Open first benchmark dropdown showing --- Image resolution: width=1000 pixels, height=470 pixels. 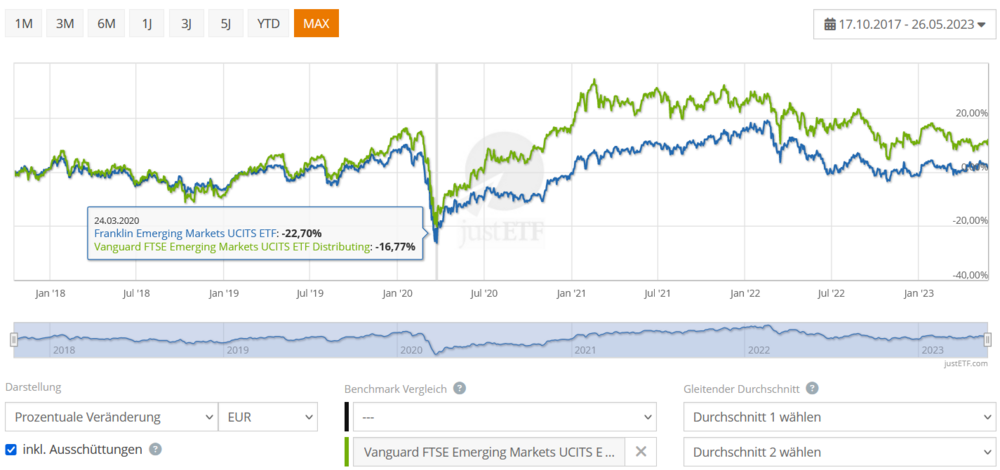point(504,418)
